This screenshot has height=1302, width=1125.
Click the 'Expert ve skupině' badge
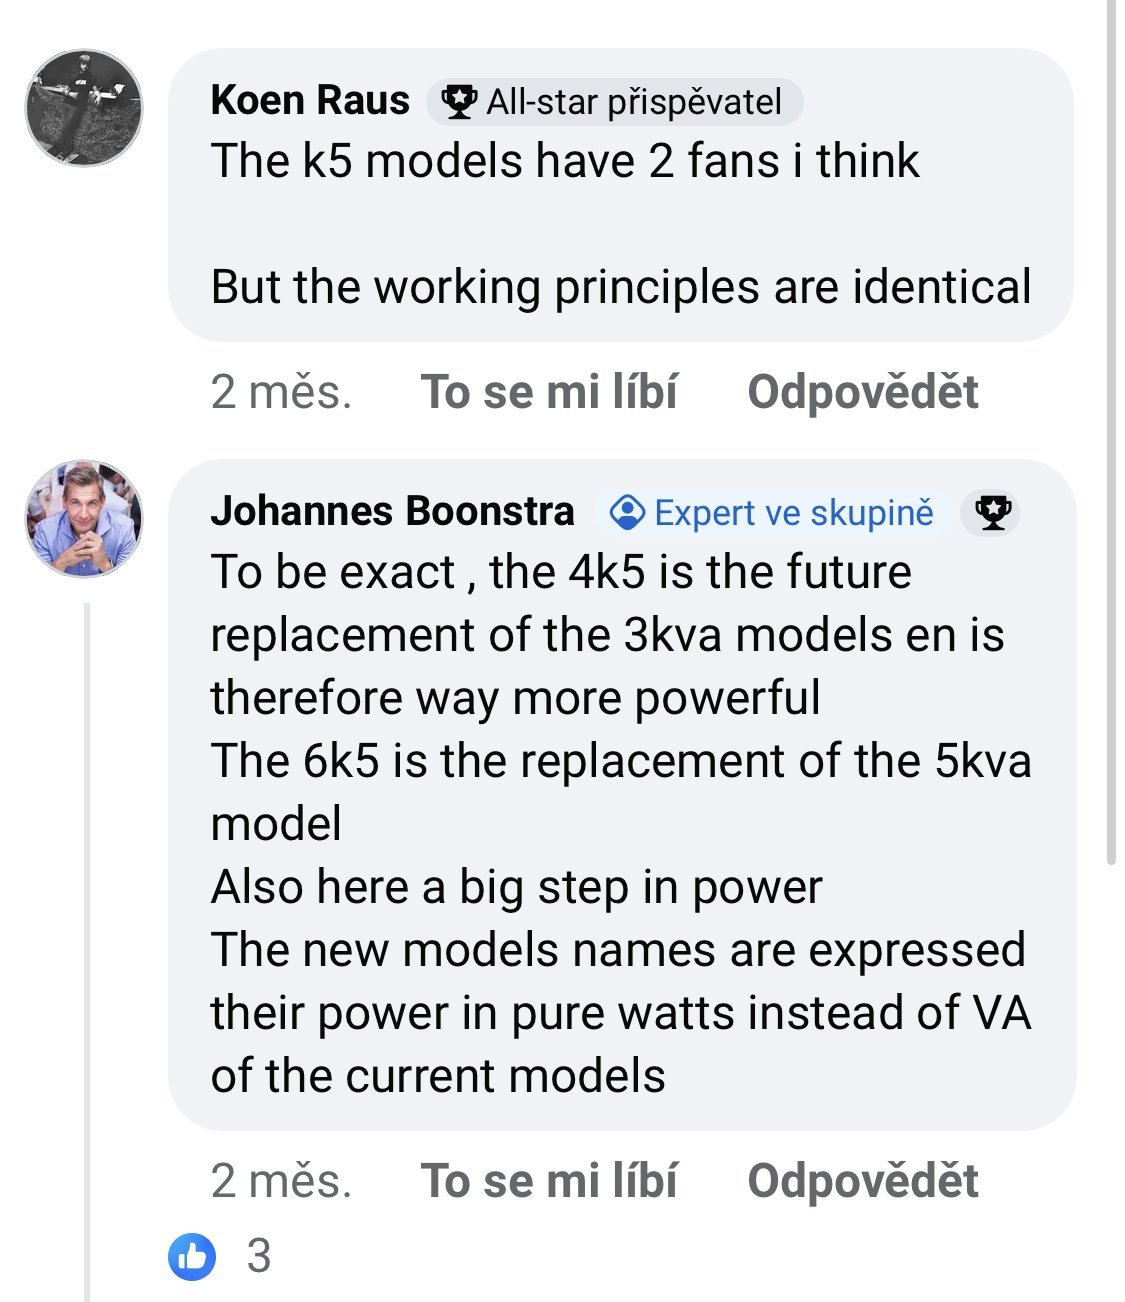[x=773, y=513]
